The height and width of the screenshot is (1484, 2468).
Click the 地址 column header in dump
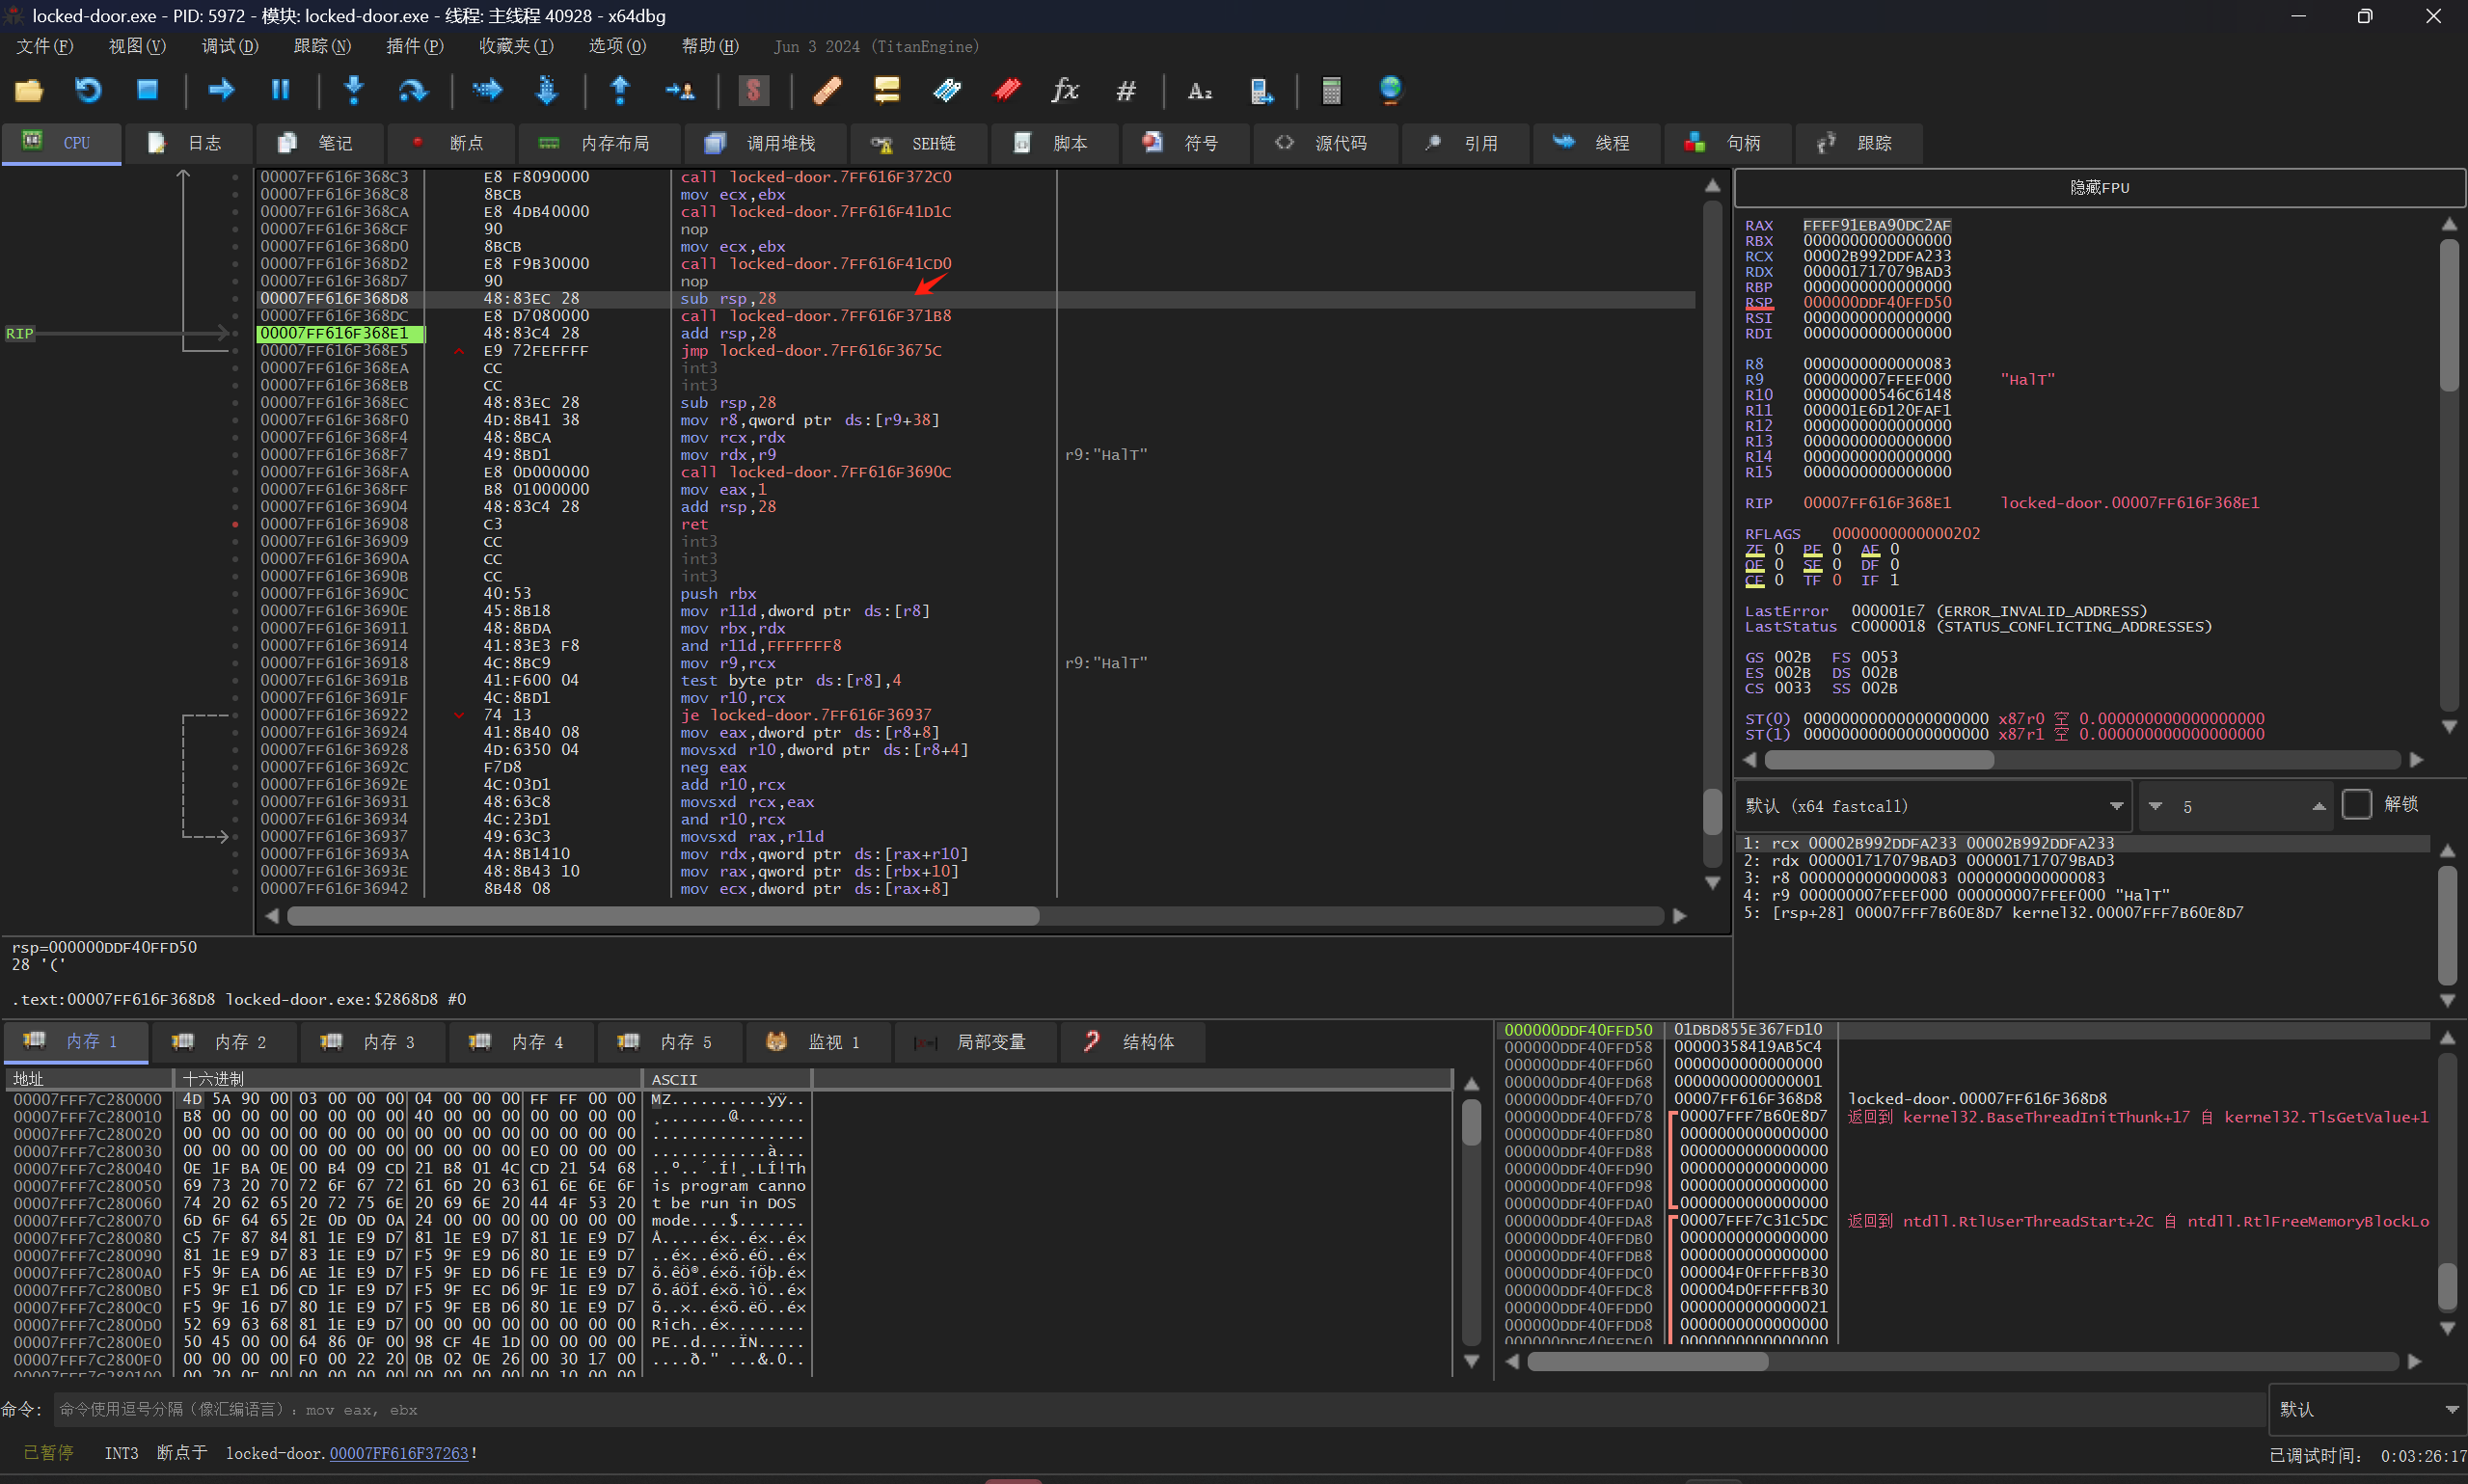pos(90,1079)
